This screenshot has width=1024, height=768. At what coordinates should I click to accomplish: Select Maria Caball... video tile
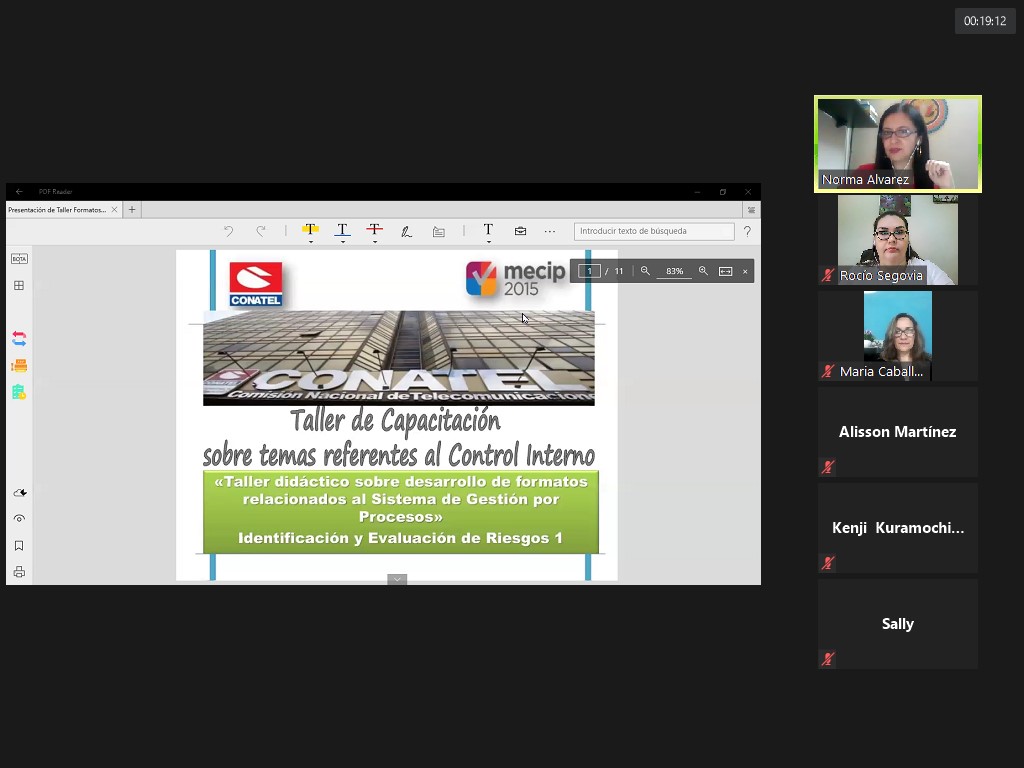(x=898, y=336)
